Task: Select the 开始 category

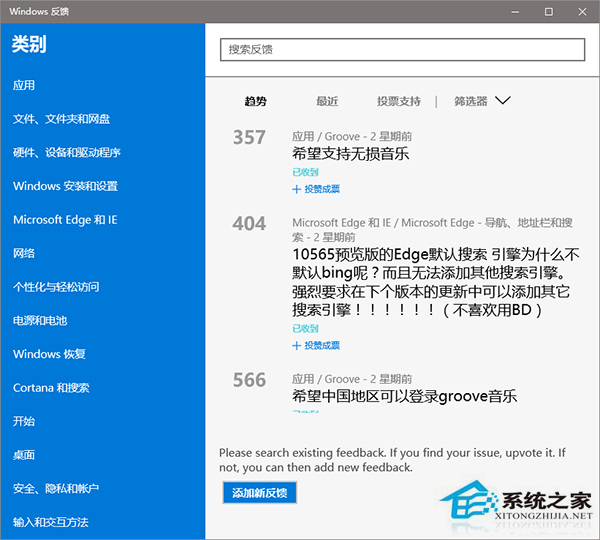Action: point(24,421)
